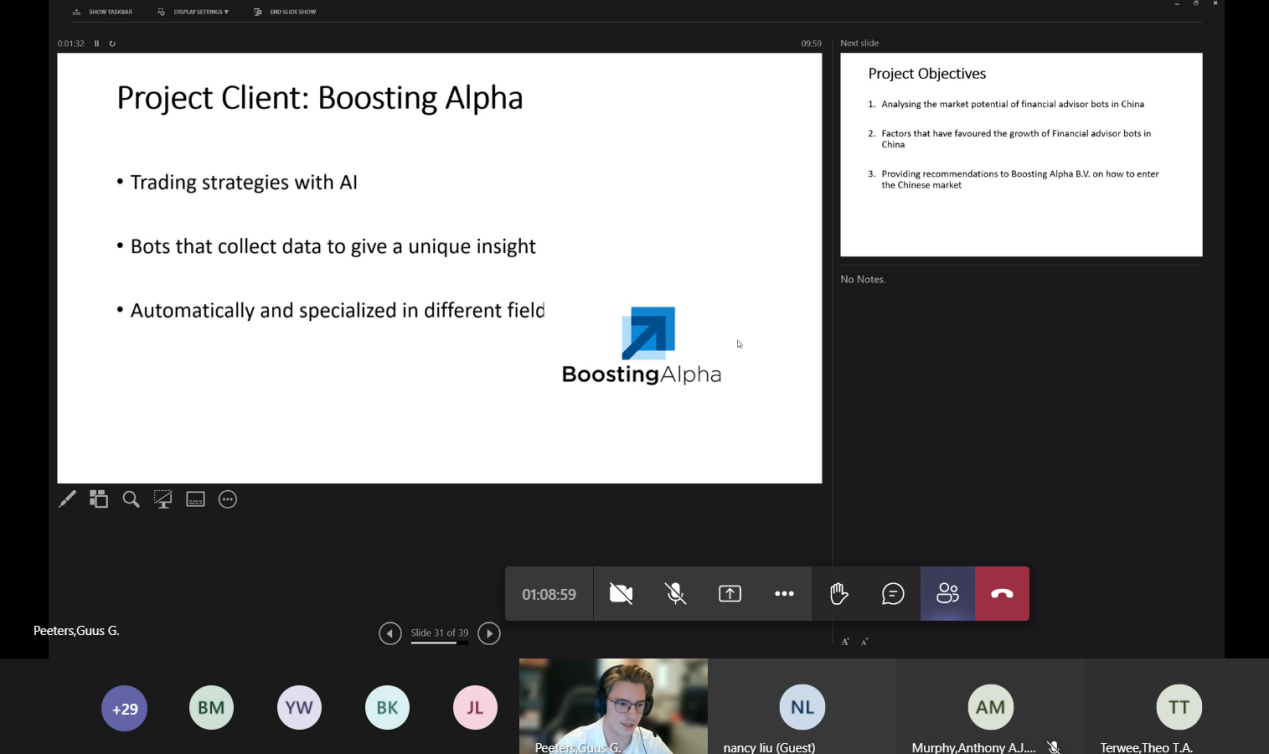
Task: Open the see all slides view
Action: [x=99, y=499]
